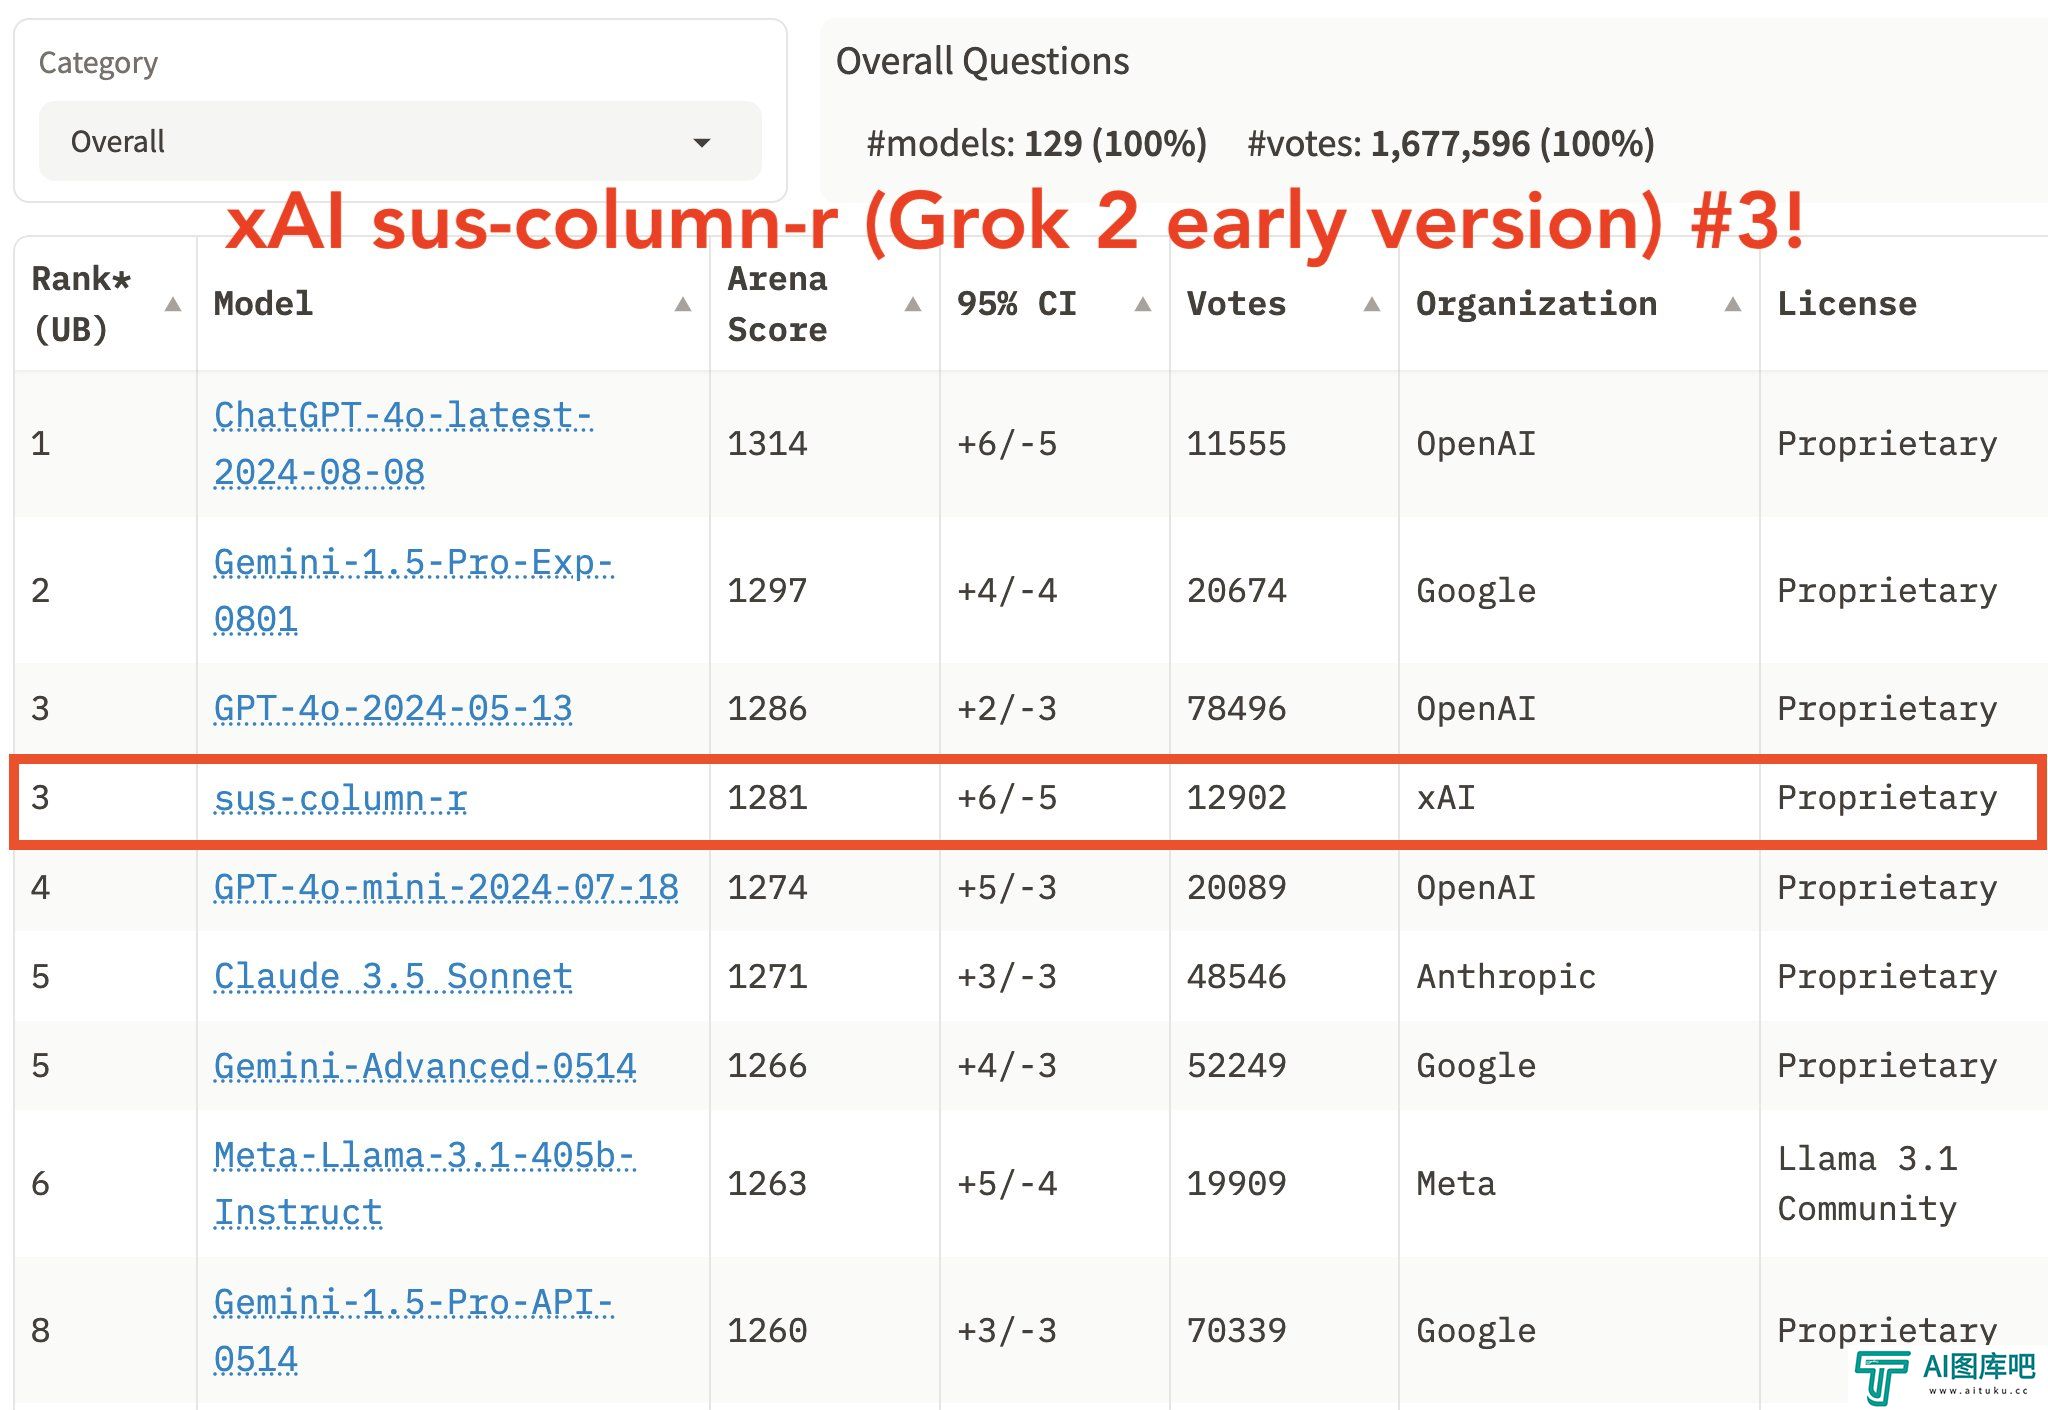Open the Gemini-Advanced-0514 model link
This screenshot has height=1410, width=2048.
425,1066
